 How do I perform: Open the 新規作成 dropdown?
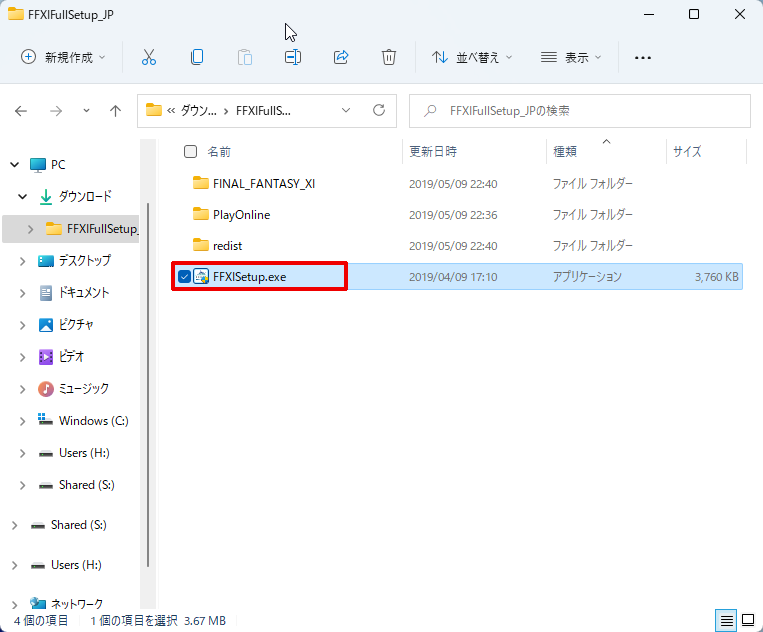pos(63,57)
